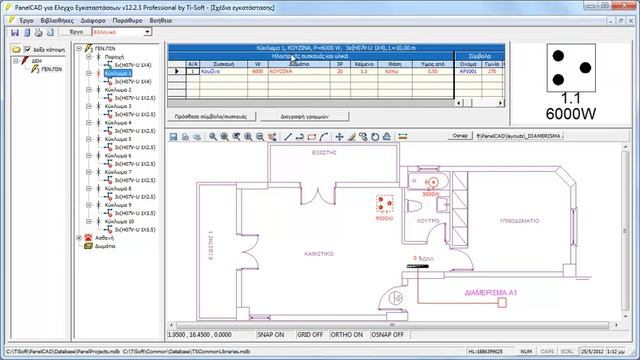Click the lightning bolt icon beside ΔΕΗ

tap(25, 61)
